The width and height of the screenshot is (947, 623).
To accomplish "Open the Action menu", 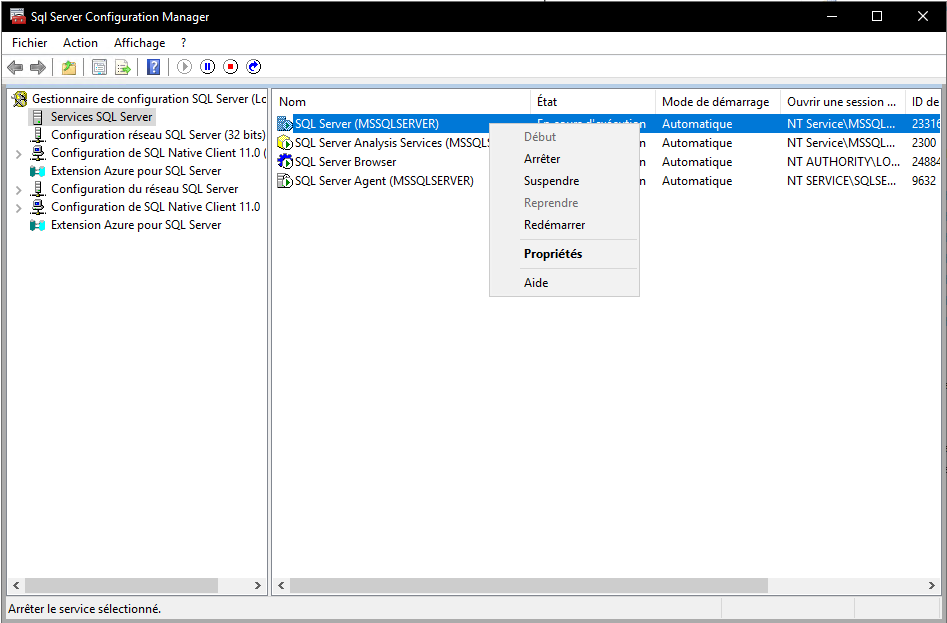I will click(x=80, y=43).
